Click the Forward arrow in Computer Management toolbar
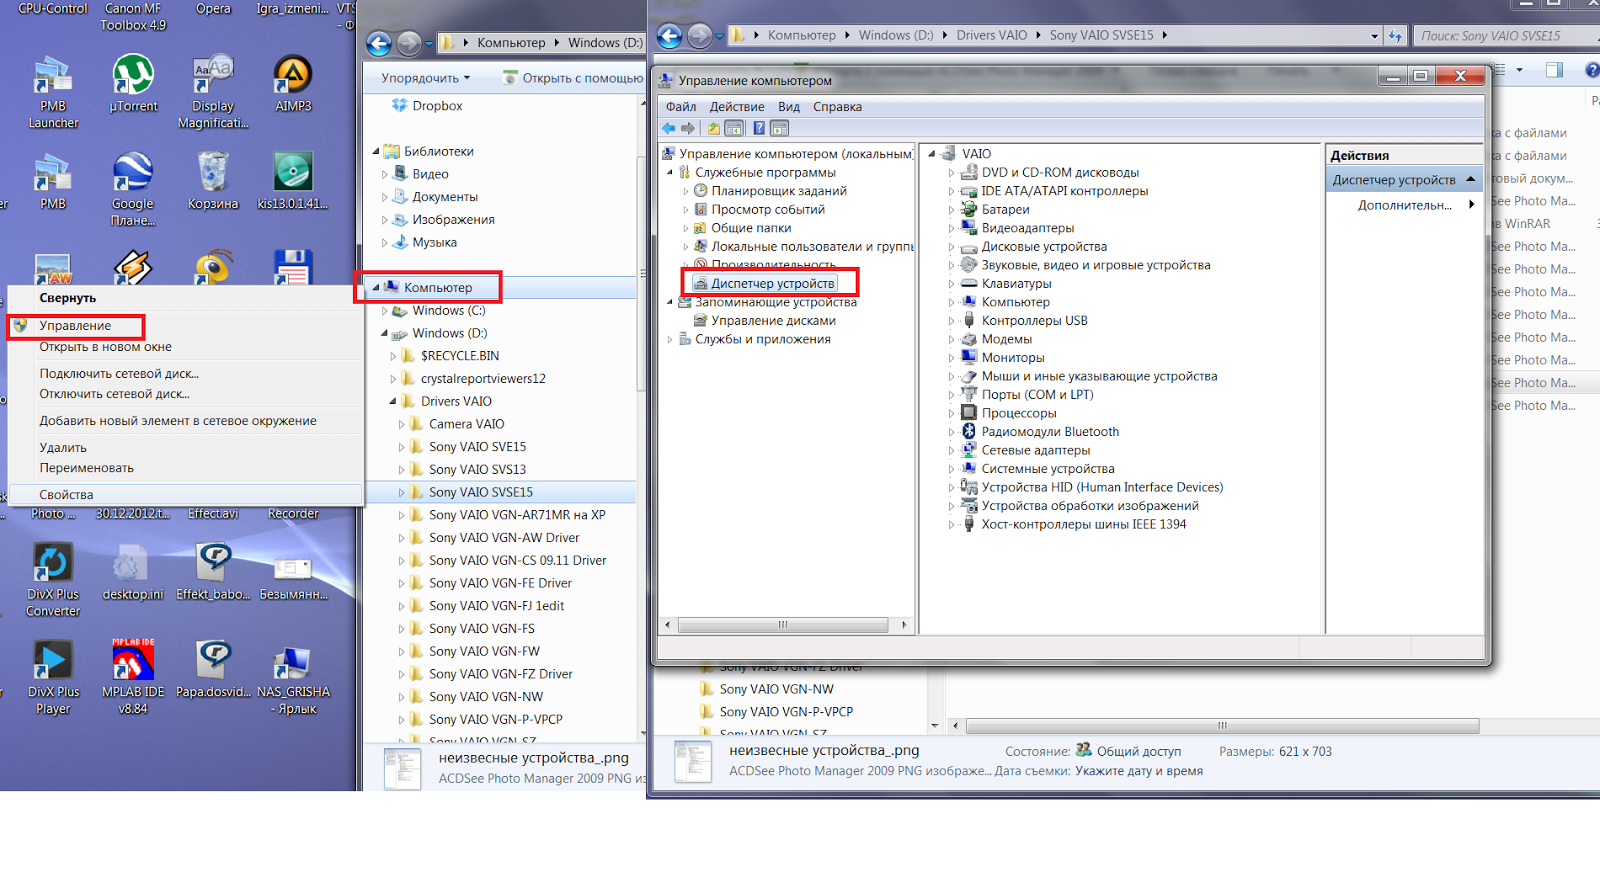This screenshot has width=1600, height=888. coord(688,128)
